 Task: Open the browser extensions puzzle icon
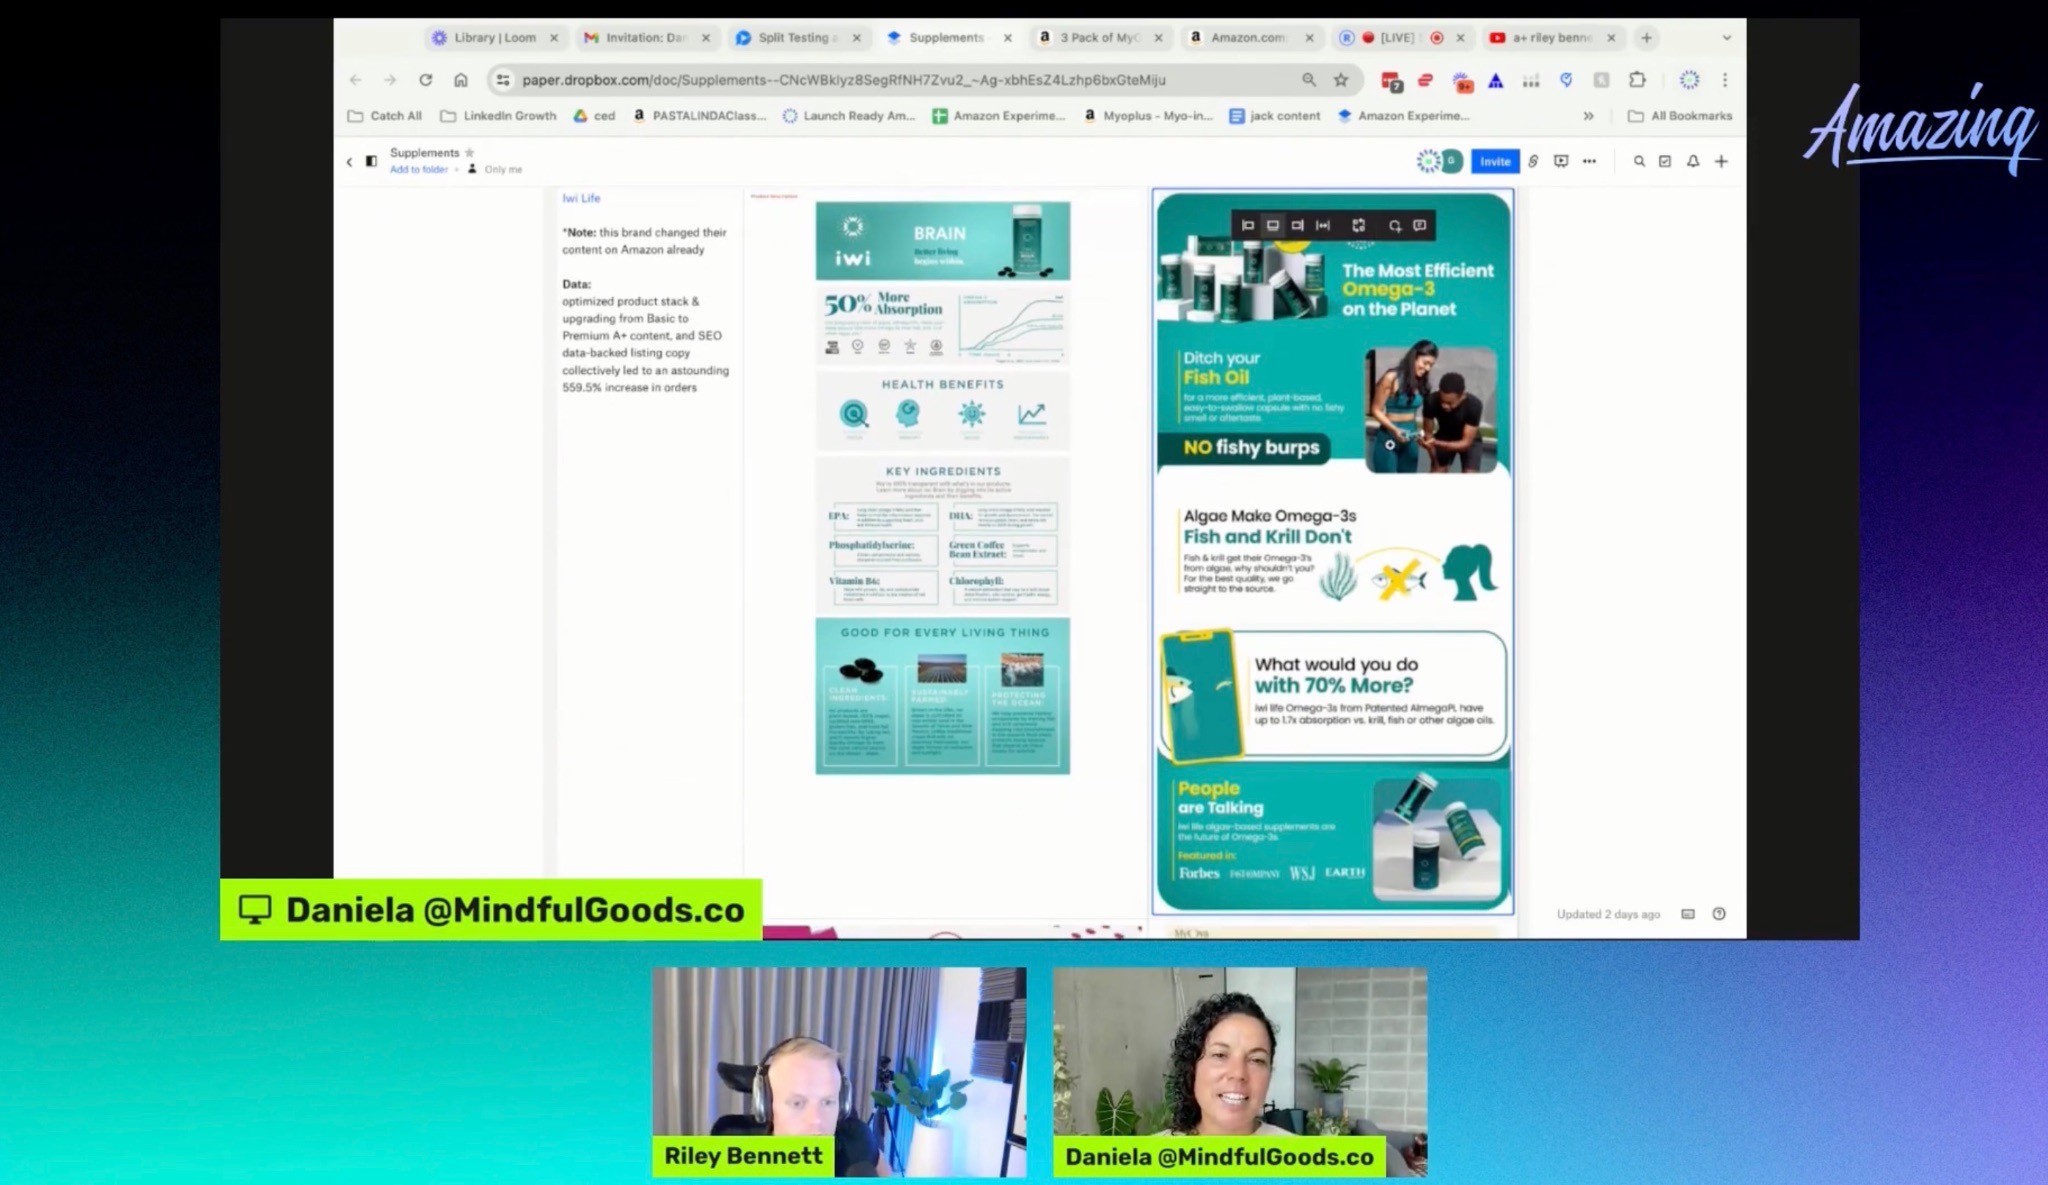[1637, 80]
